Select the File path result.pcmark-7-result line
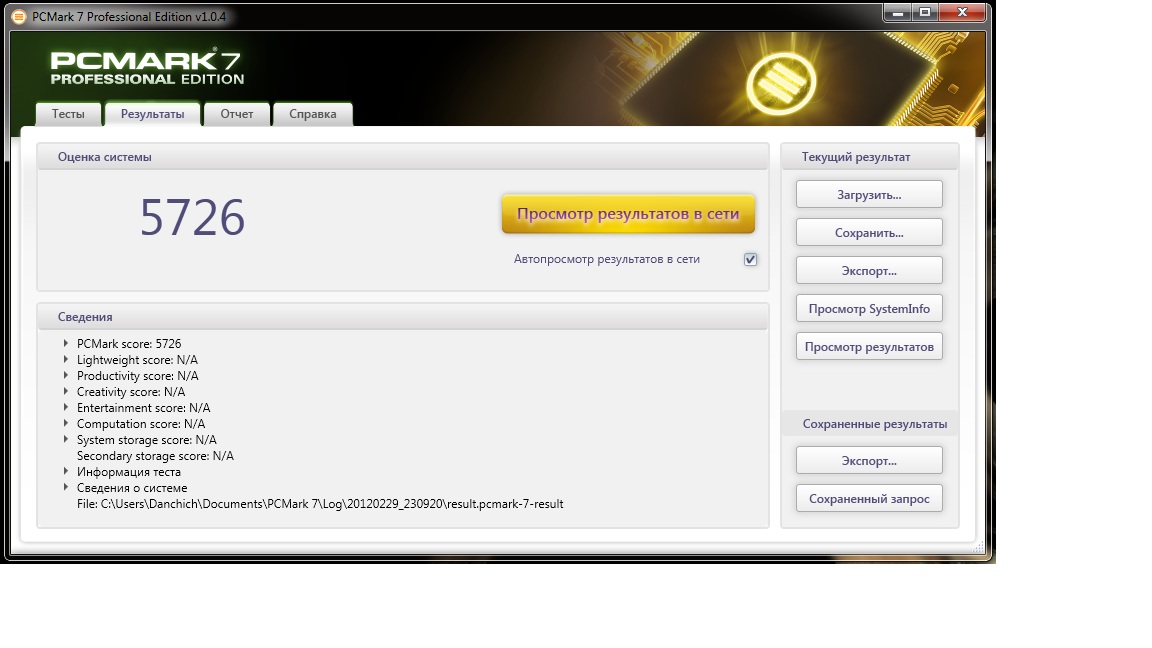This screenshot has width=1152, height=648. (320, 504)
